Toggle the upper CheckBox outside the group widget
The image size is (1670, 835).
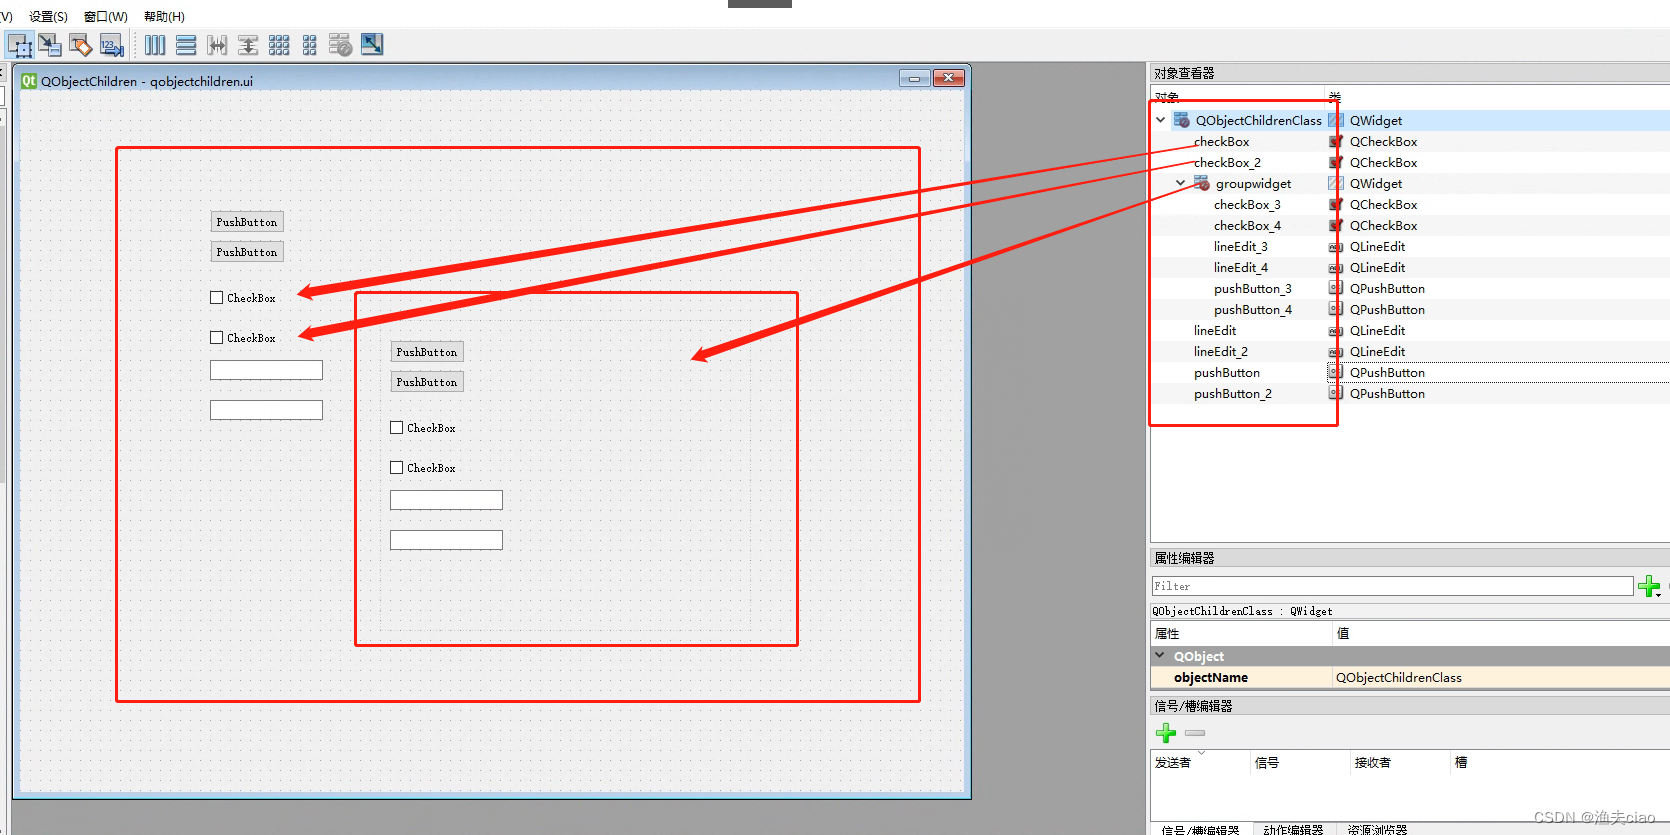click(216, 297)
